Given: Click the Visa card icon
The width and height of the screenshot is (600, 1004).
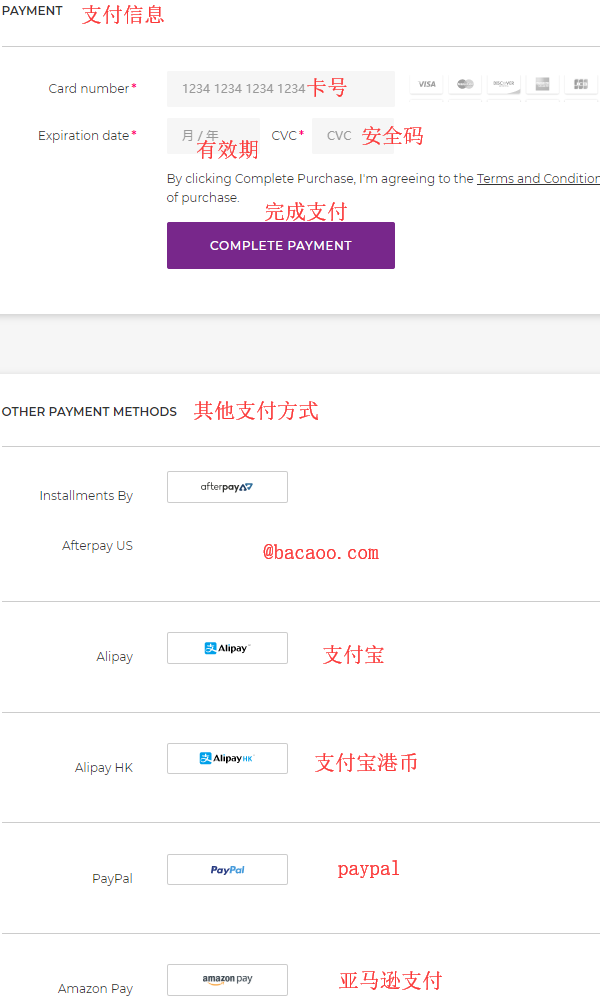Looking at the screenshot, I should pos(426,84).
